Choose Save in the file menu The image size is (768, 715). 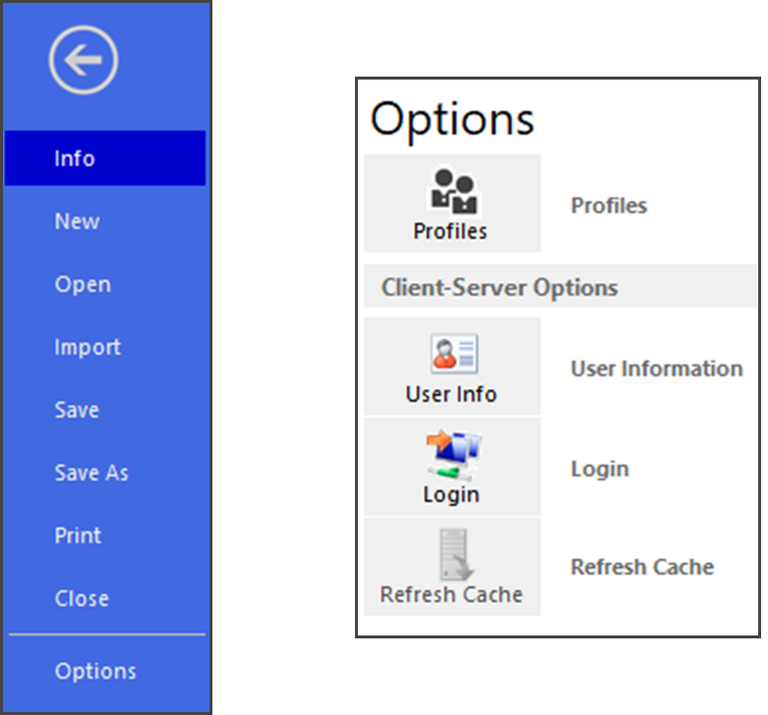click(x=77, y=410)
